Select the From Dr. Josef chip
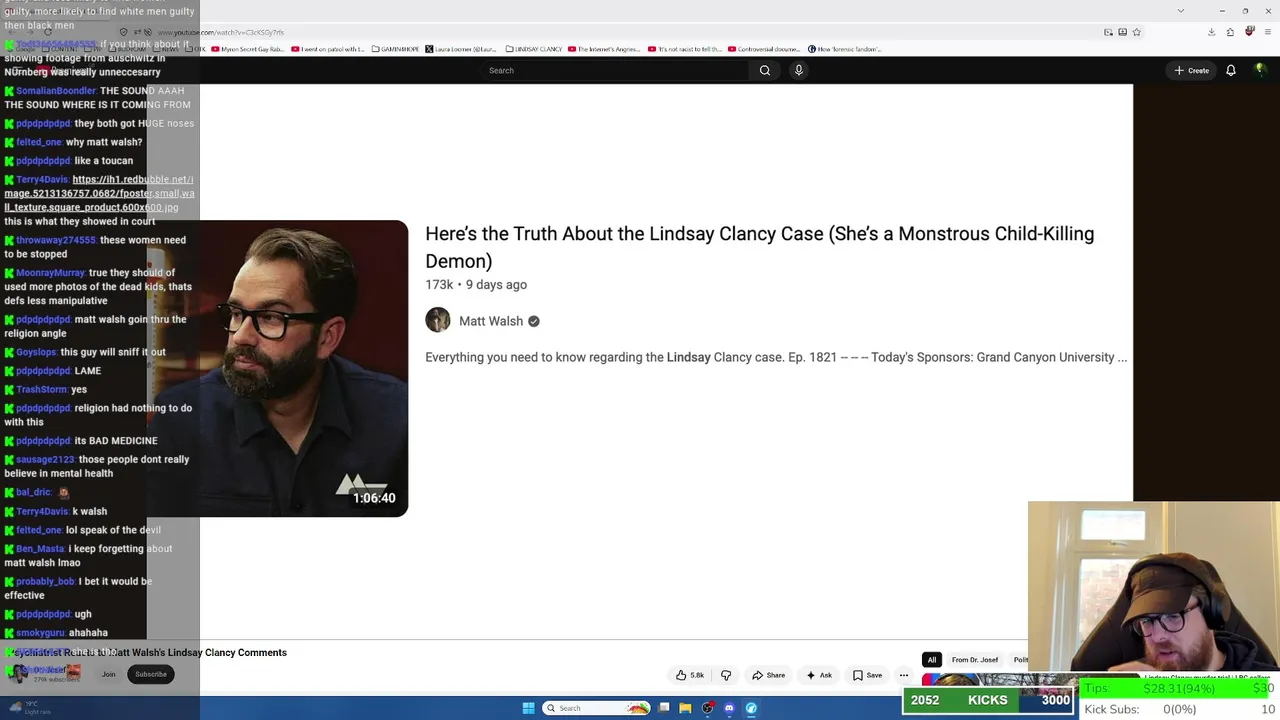 click(975, 660)
